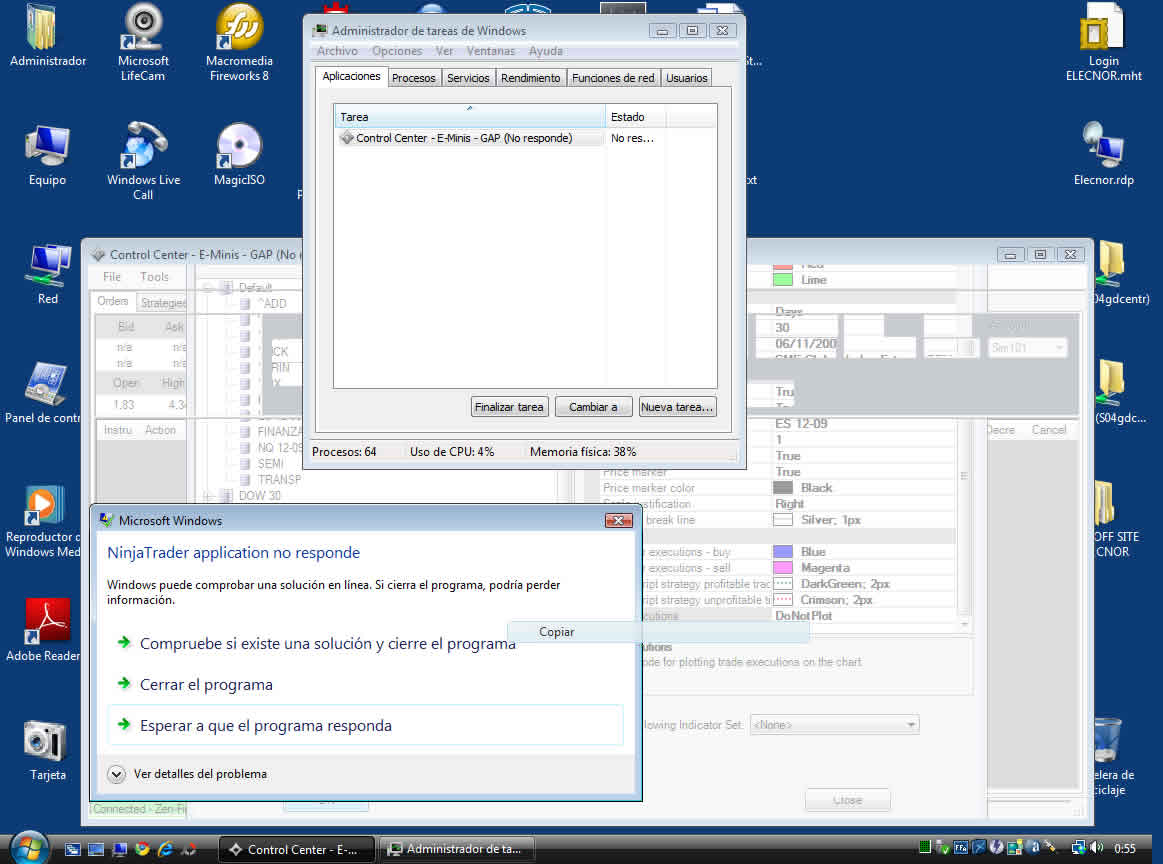Image resolution: width=1163 pixels, height=864 pixels.
Task: Open the Windows Start orb
Action: pyautogui.click(x=29, y=848)
